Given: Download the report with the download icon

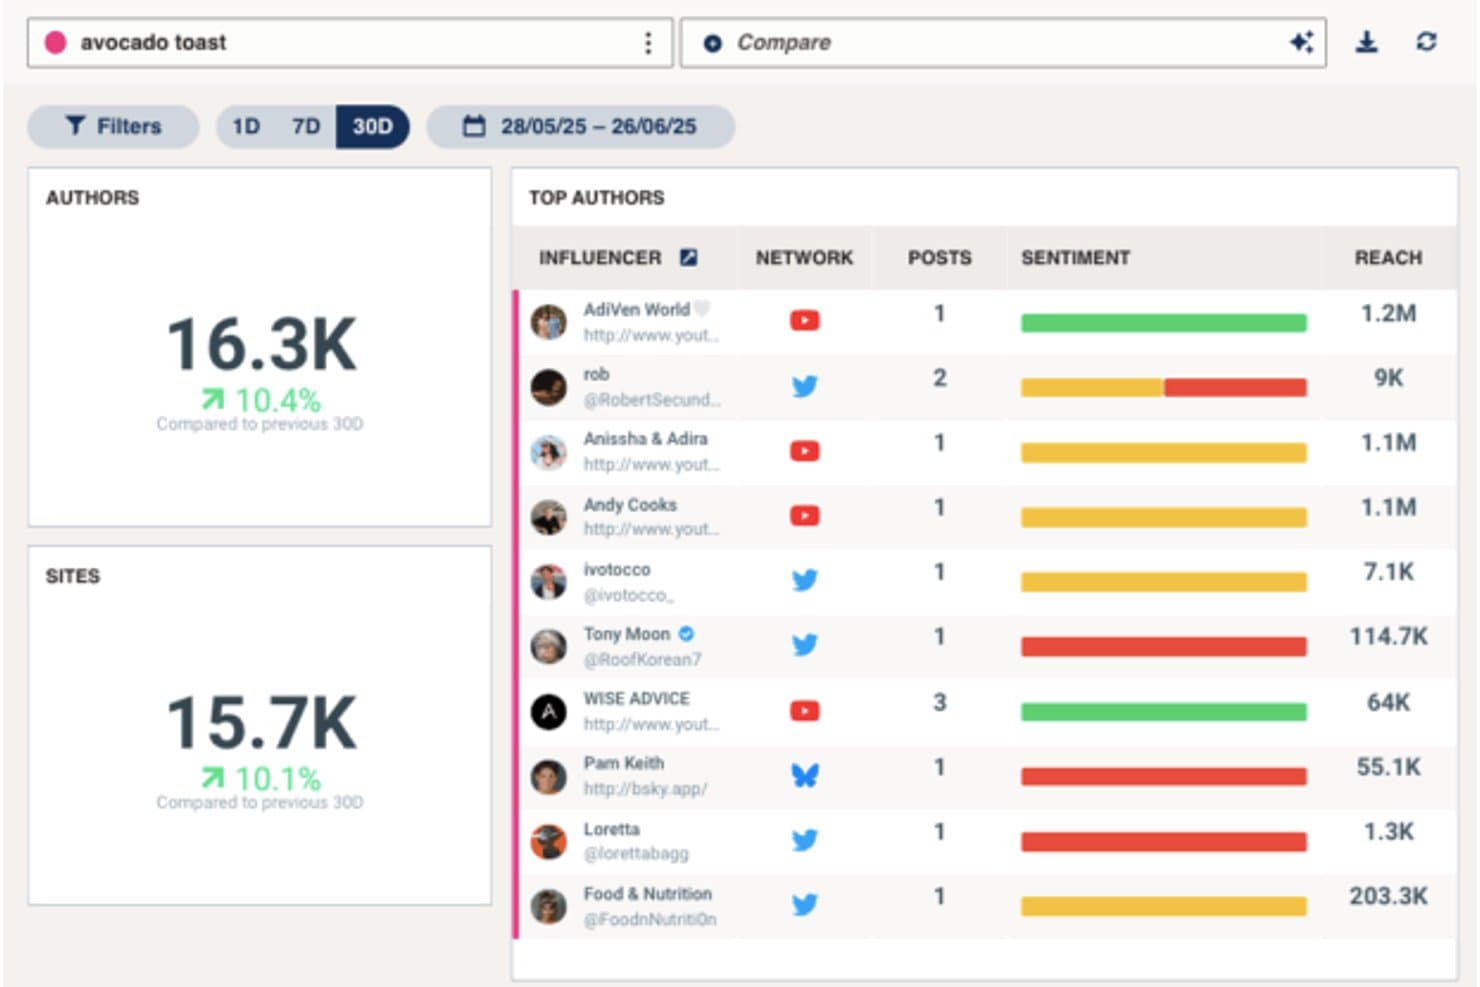Looking at the screenshot, I should [1366, 42].
